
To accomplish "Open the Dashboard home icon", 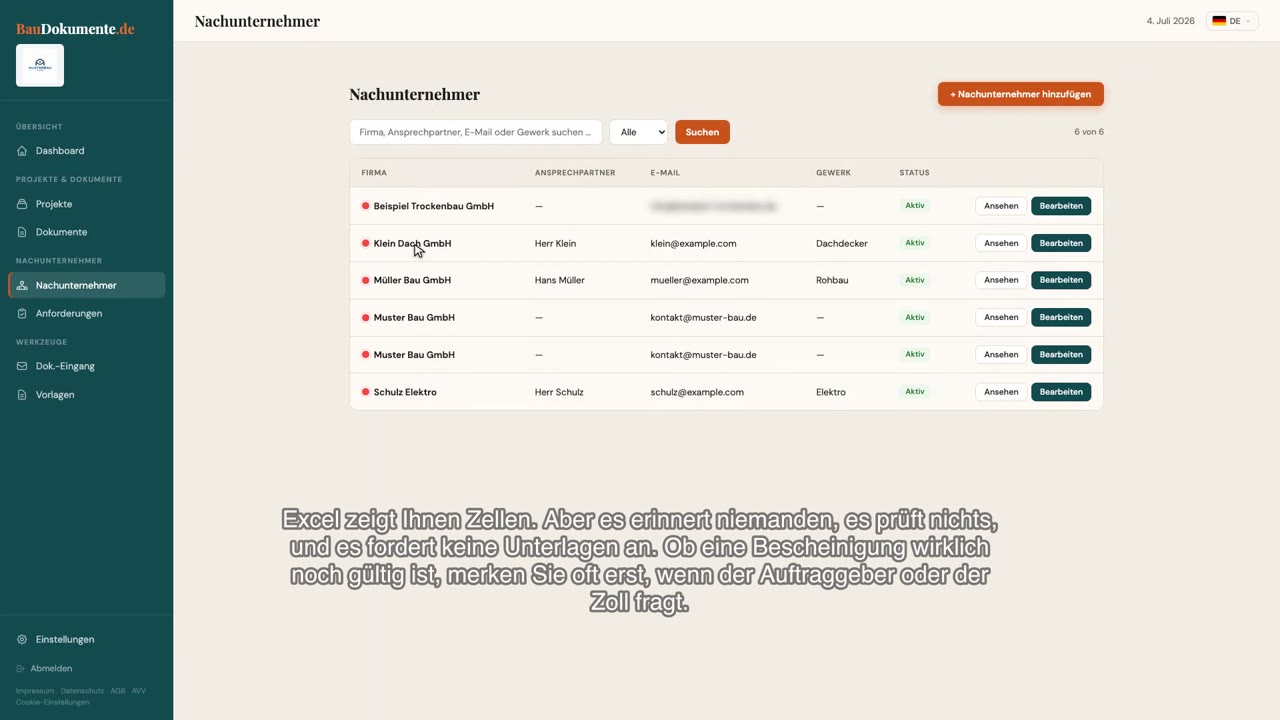I will coord(22,151).
